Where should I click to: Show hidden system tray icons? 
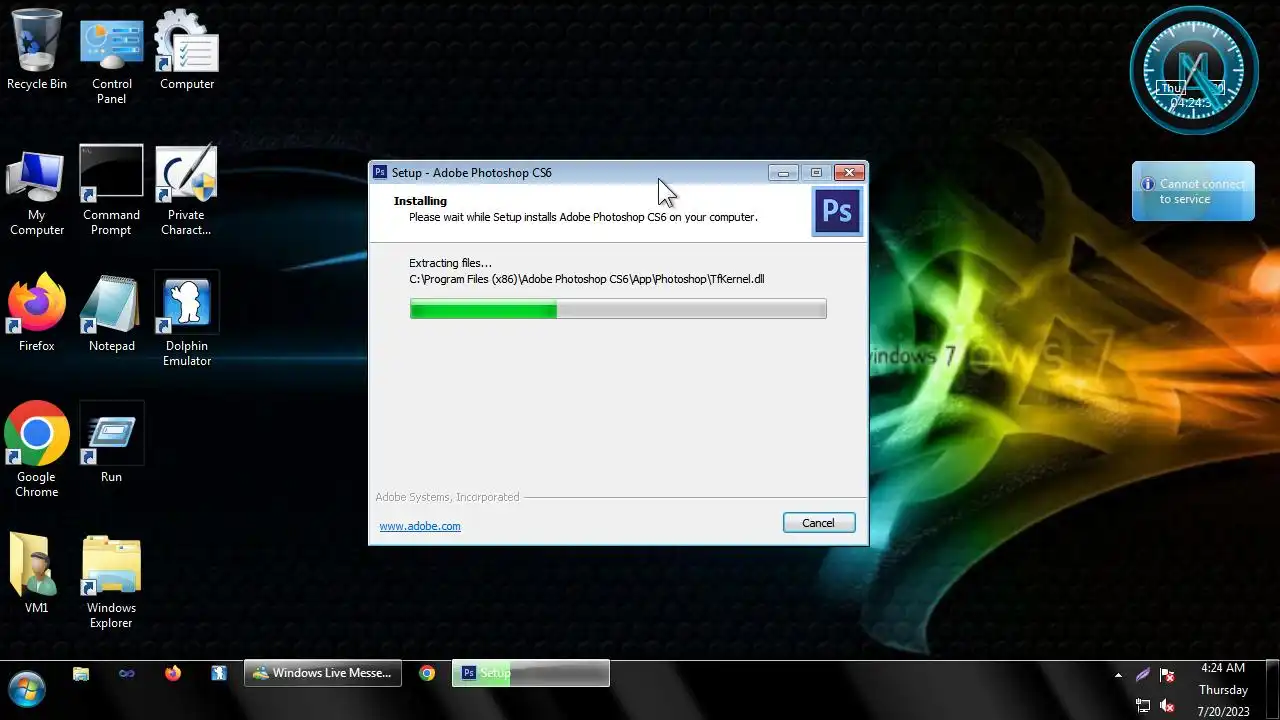[1117, 676]
